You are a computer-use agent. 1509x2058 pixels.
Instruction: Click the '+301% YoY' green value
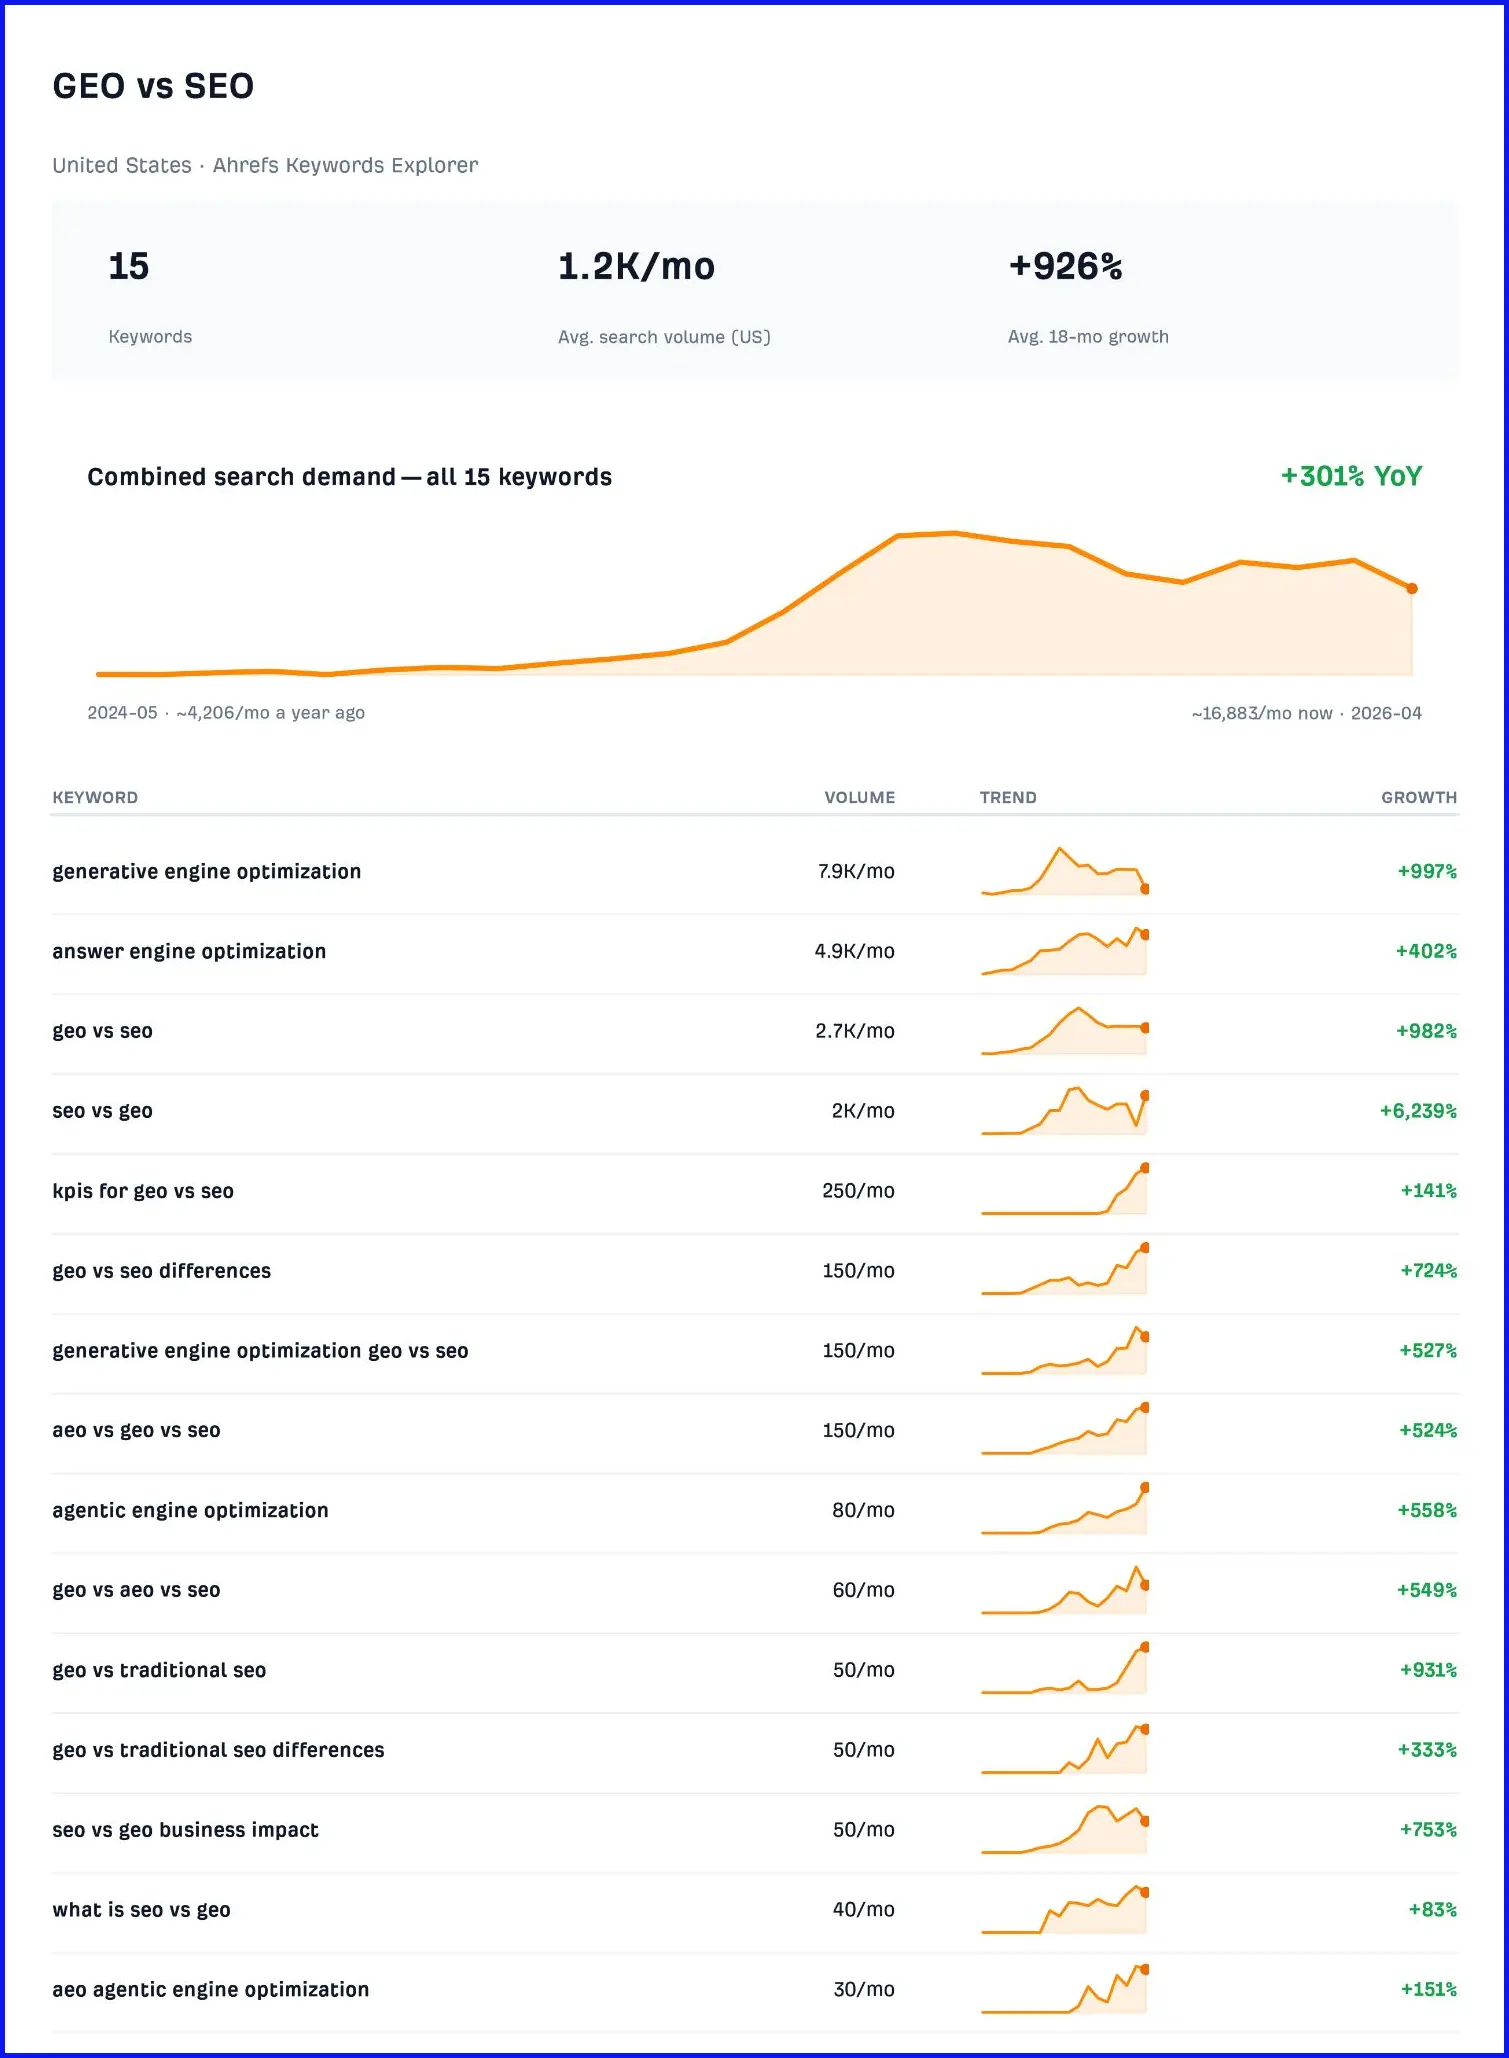[1351, 476]
